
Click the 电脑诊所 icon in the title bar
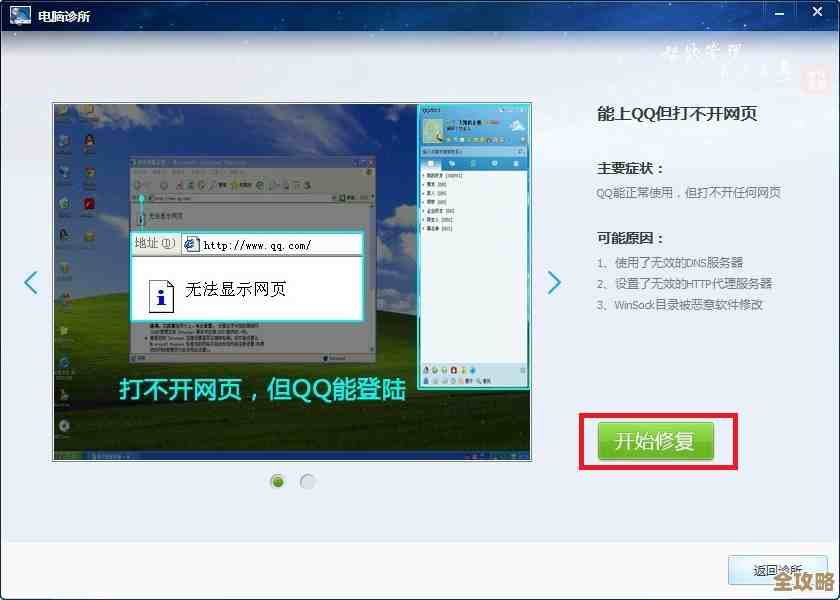[x=21, y=13]
